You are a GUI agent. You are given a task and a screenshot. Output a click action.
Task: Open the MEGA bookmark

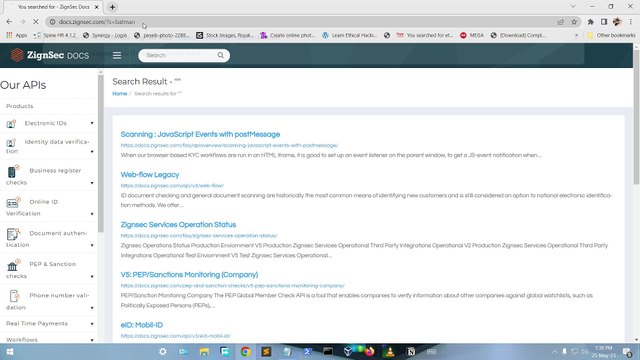(x=472, y=36)
